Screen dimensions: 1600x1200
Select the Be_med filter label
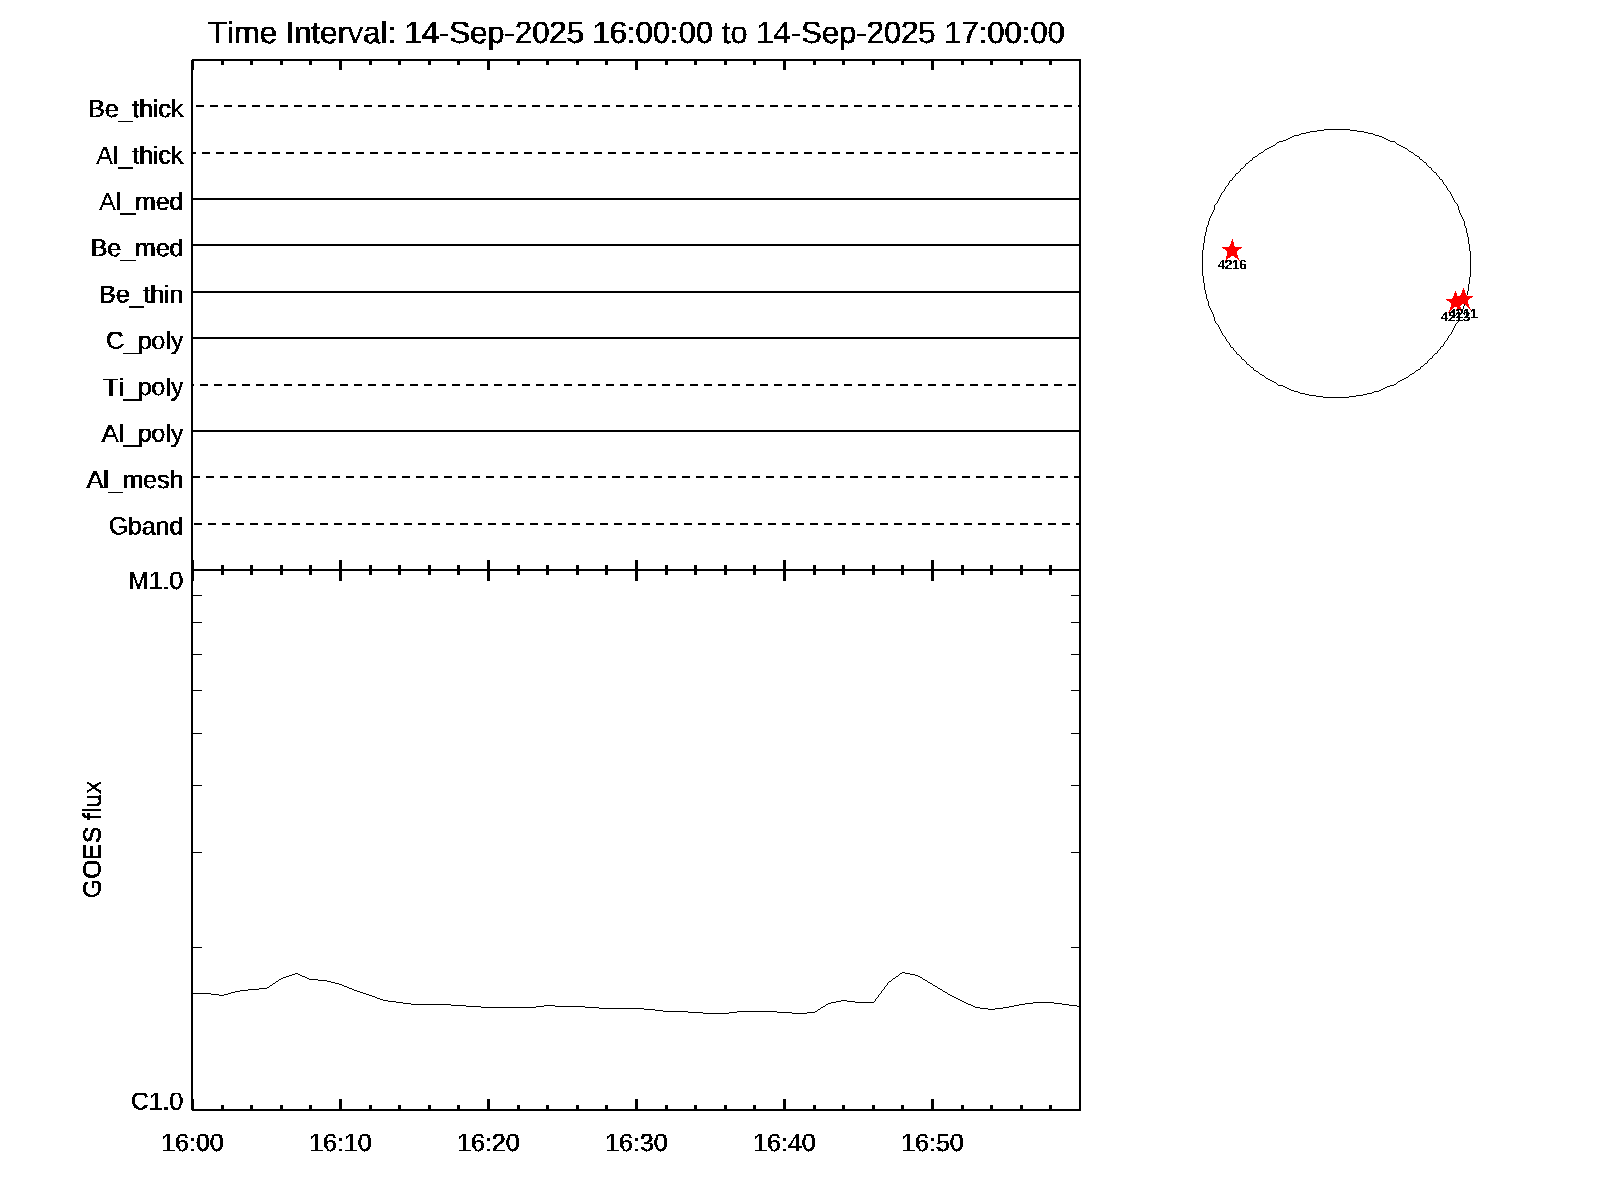click(x=137, y=248)
